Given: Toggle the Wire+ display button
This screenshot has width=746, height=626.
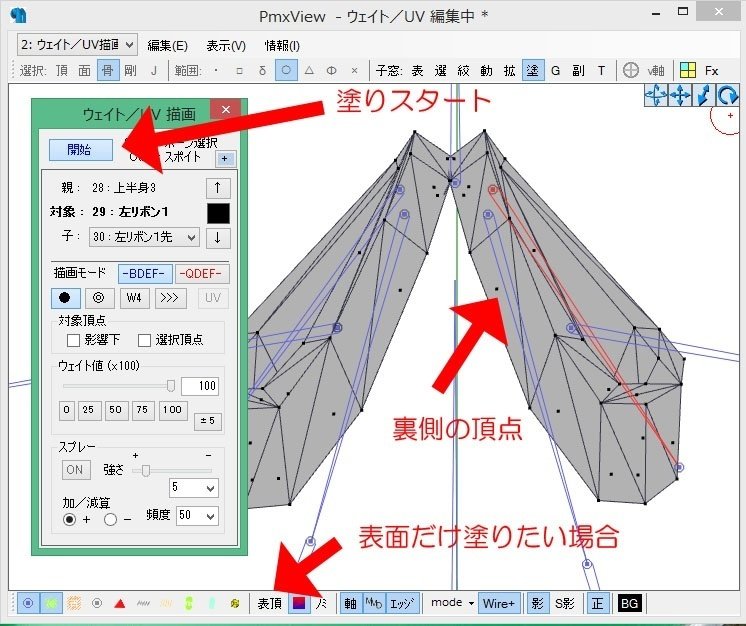Looking at the screenshot, I should [499, 603].
